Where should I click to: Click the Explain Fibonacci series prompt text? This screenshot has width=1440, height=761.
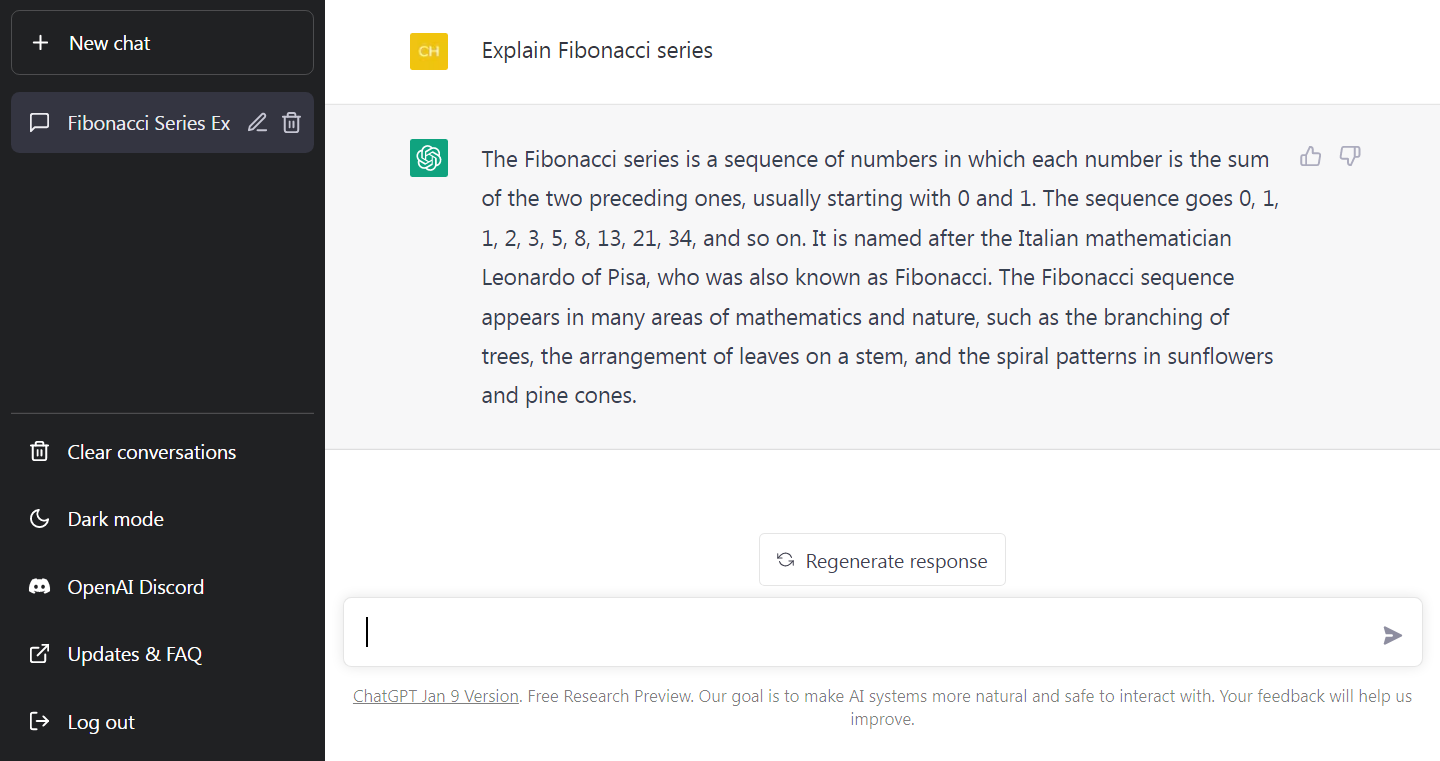597,50
